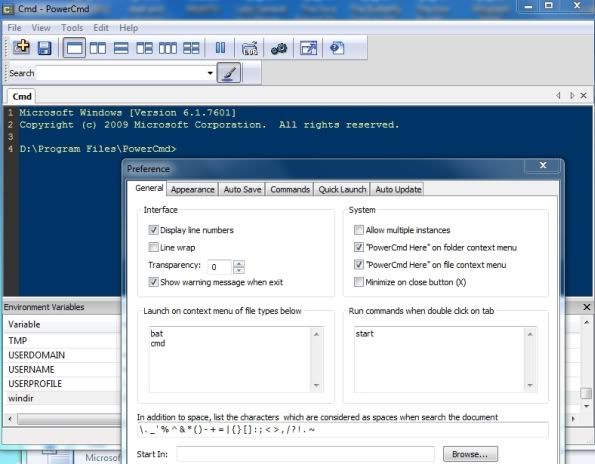
Task: Select the windir variable row
Action: [x=63, y=398]
